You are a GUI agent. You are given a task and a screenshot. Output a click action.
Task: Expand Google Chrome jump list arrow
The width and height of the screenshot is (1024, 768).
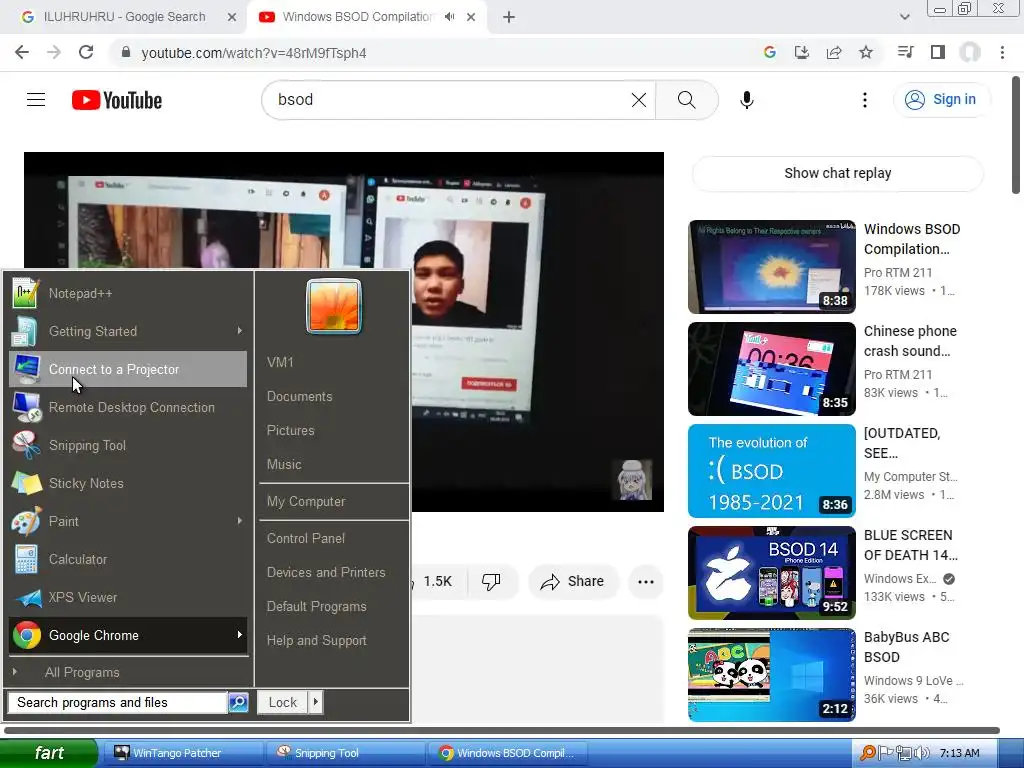tap(240, 635)
